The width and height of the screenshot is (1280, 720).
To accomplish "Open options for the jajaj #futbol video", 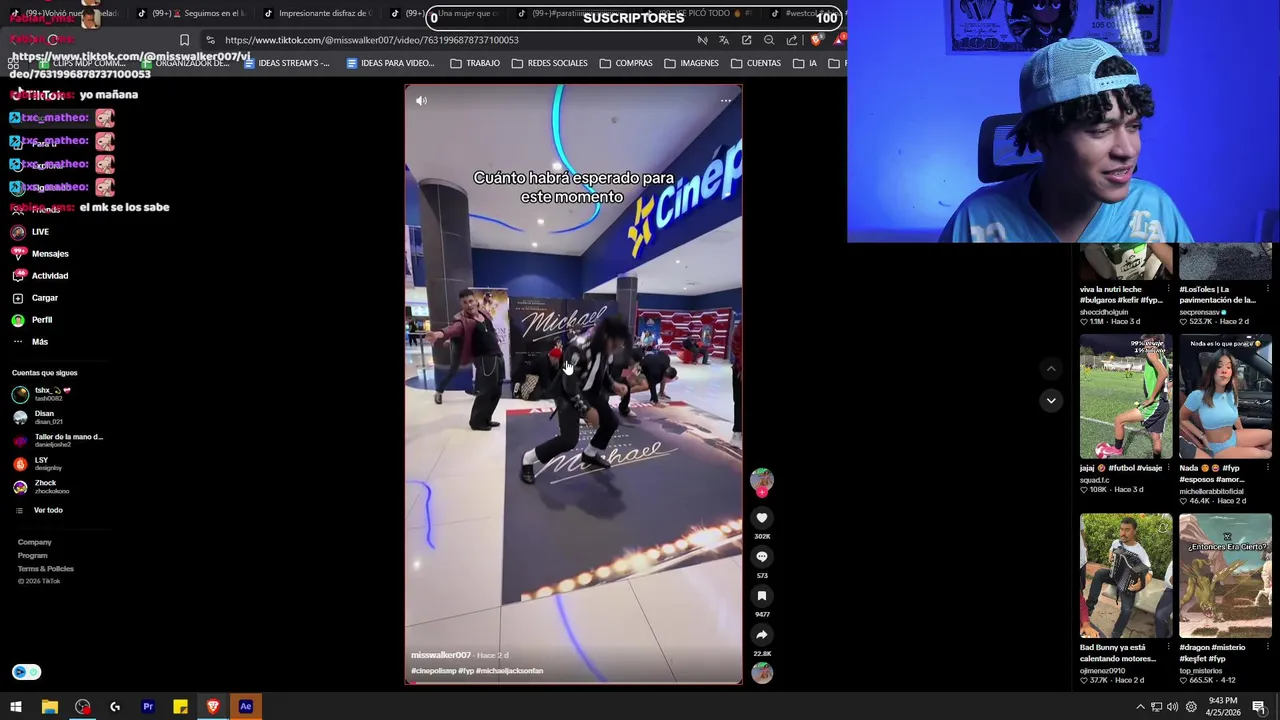I will (x=1168, y=468).
